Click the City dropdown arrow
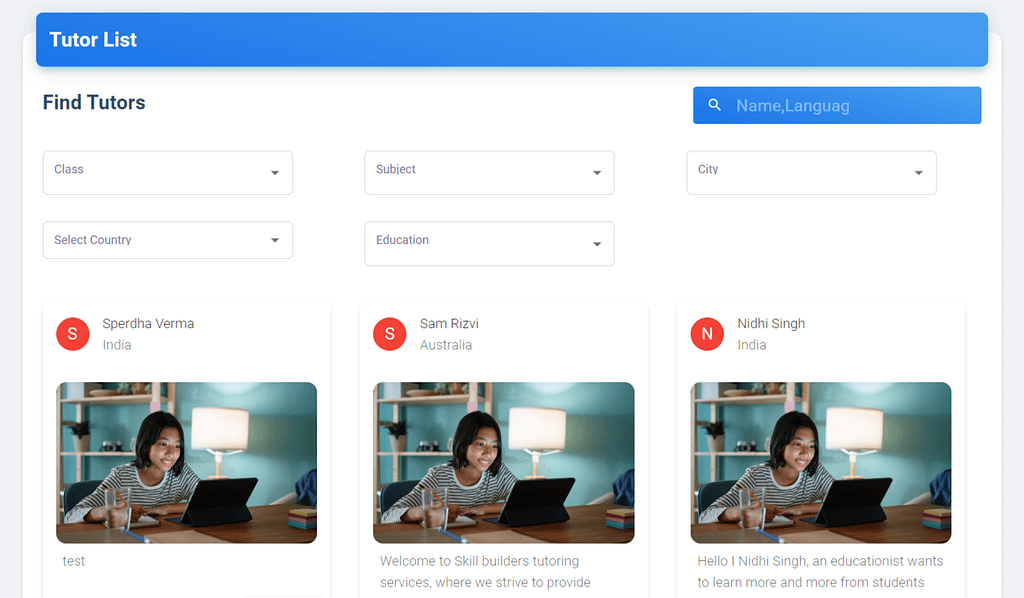This screenshot has width=1024, height=598. click(919, 173)
